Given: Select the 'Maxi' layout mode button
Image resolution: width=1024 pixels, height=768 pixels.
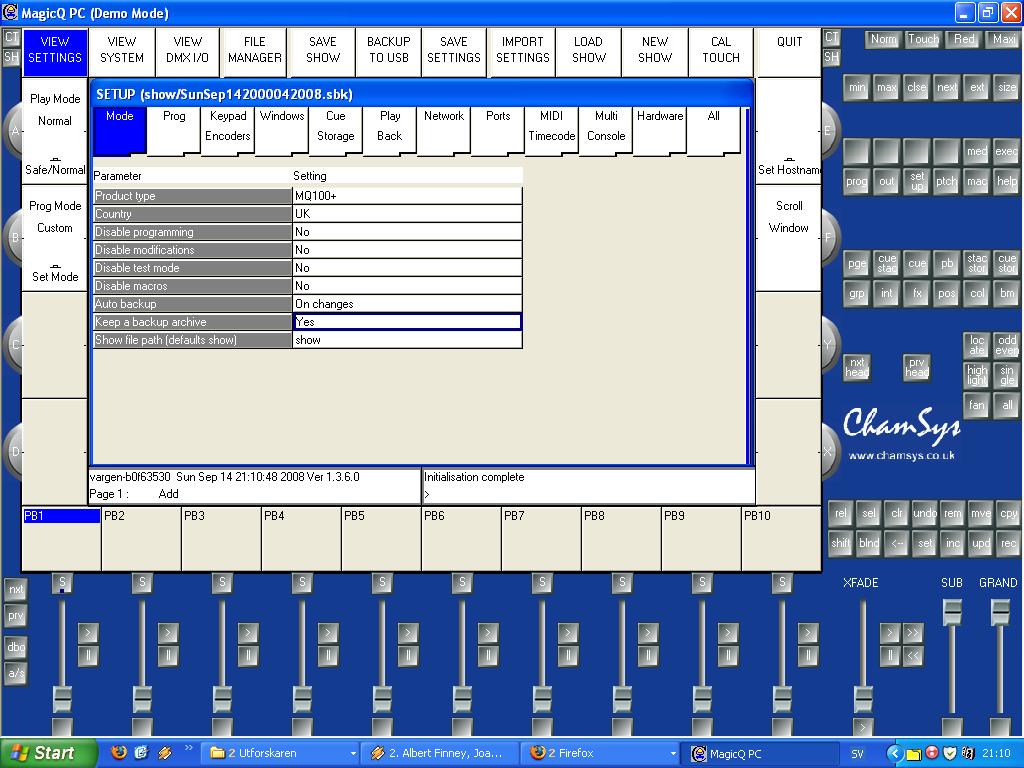Looking at the screenshot, I should (1004, 39).
